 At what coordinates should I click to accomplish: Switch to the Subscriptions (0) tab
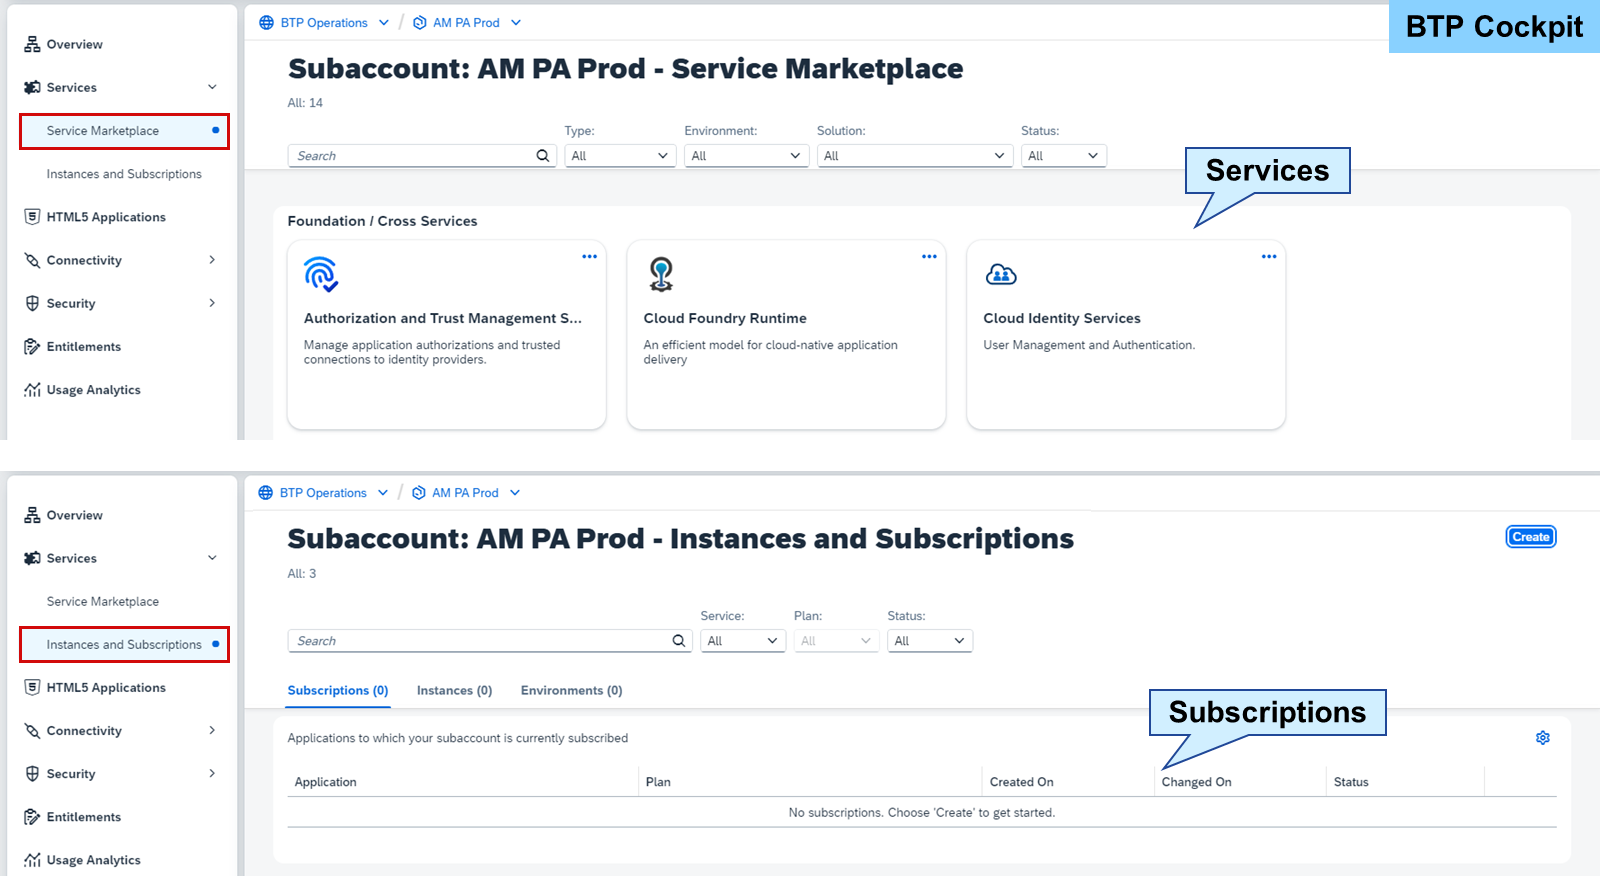338,691
